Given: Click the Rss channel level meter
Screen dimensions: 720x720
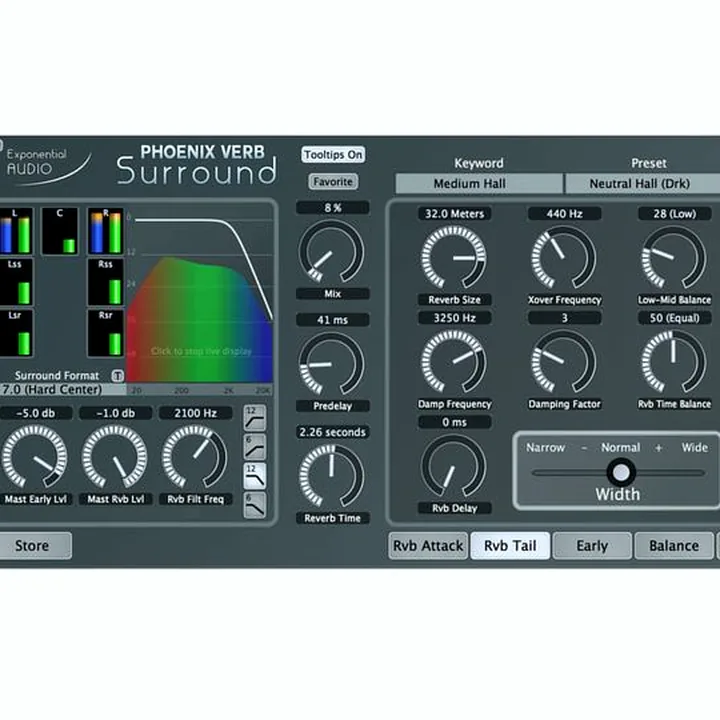Looking at the screenshot, I should [x=106, y=282].
